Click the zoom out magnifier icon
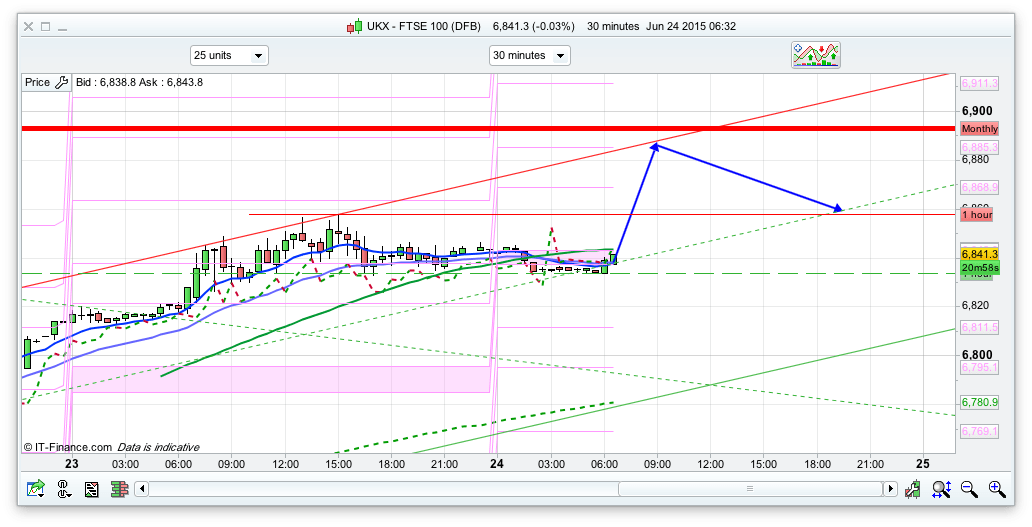 pyautogui.click(x=968, y=489)
